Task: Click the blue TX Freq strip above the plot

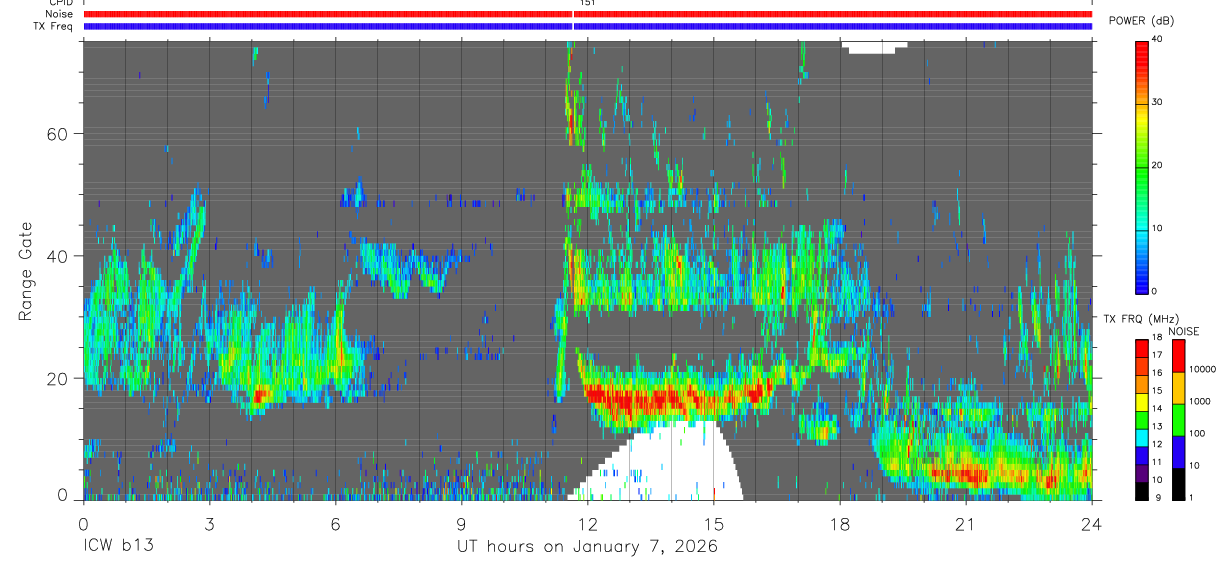Action: (x=588, y=26)
